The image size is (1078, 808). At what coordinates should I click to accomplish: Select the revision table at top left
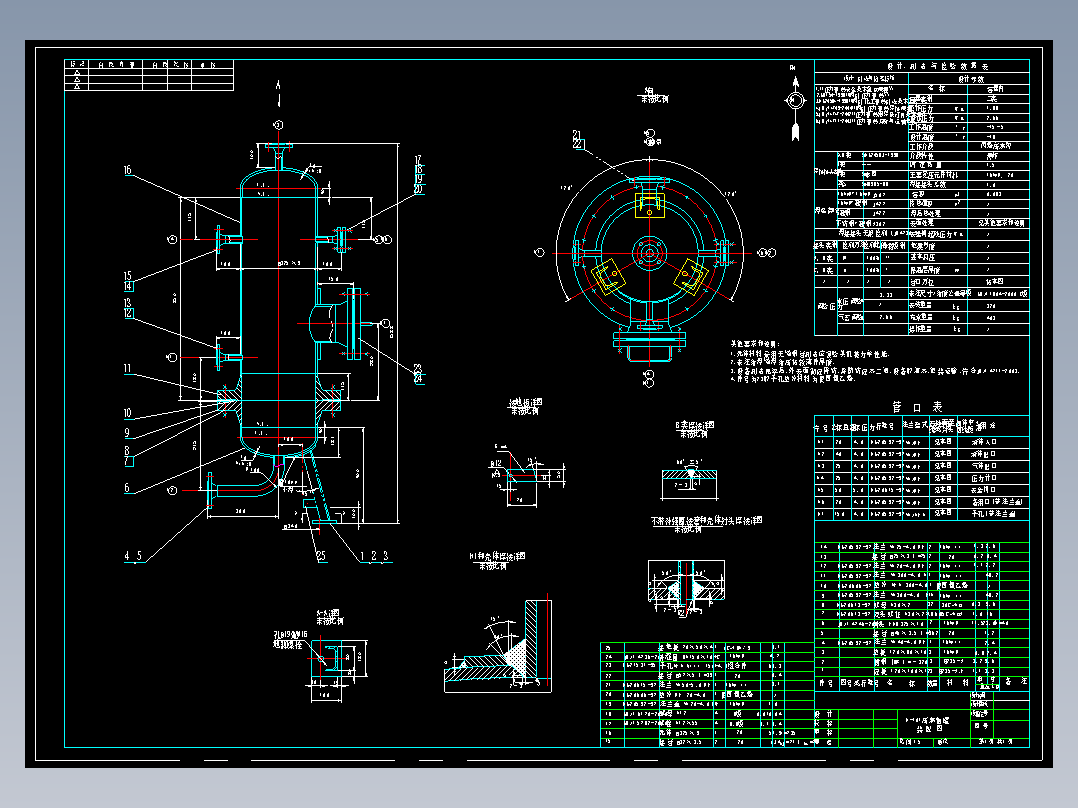click(x=149, y=75)
